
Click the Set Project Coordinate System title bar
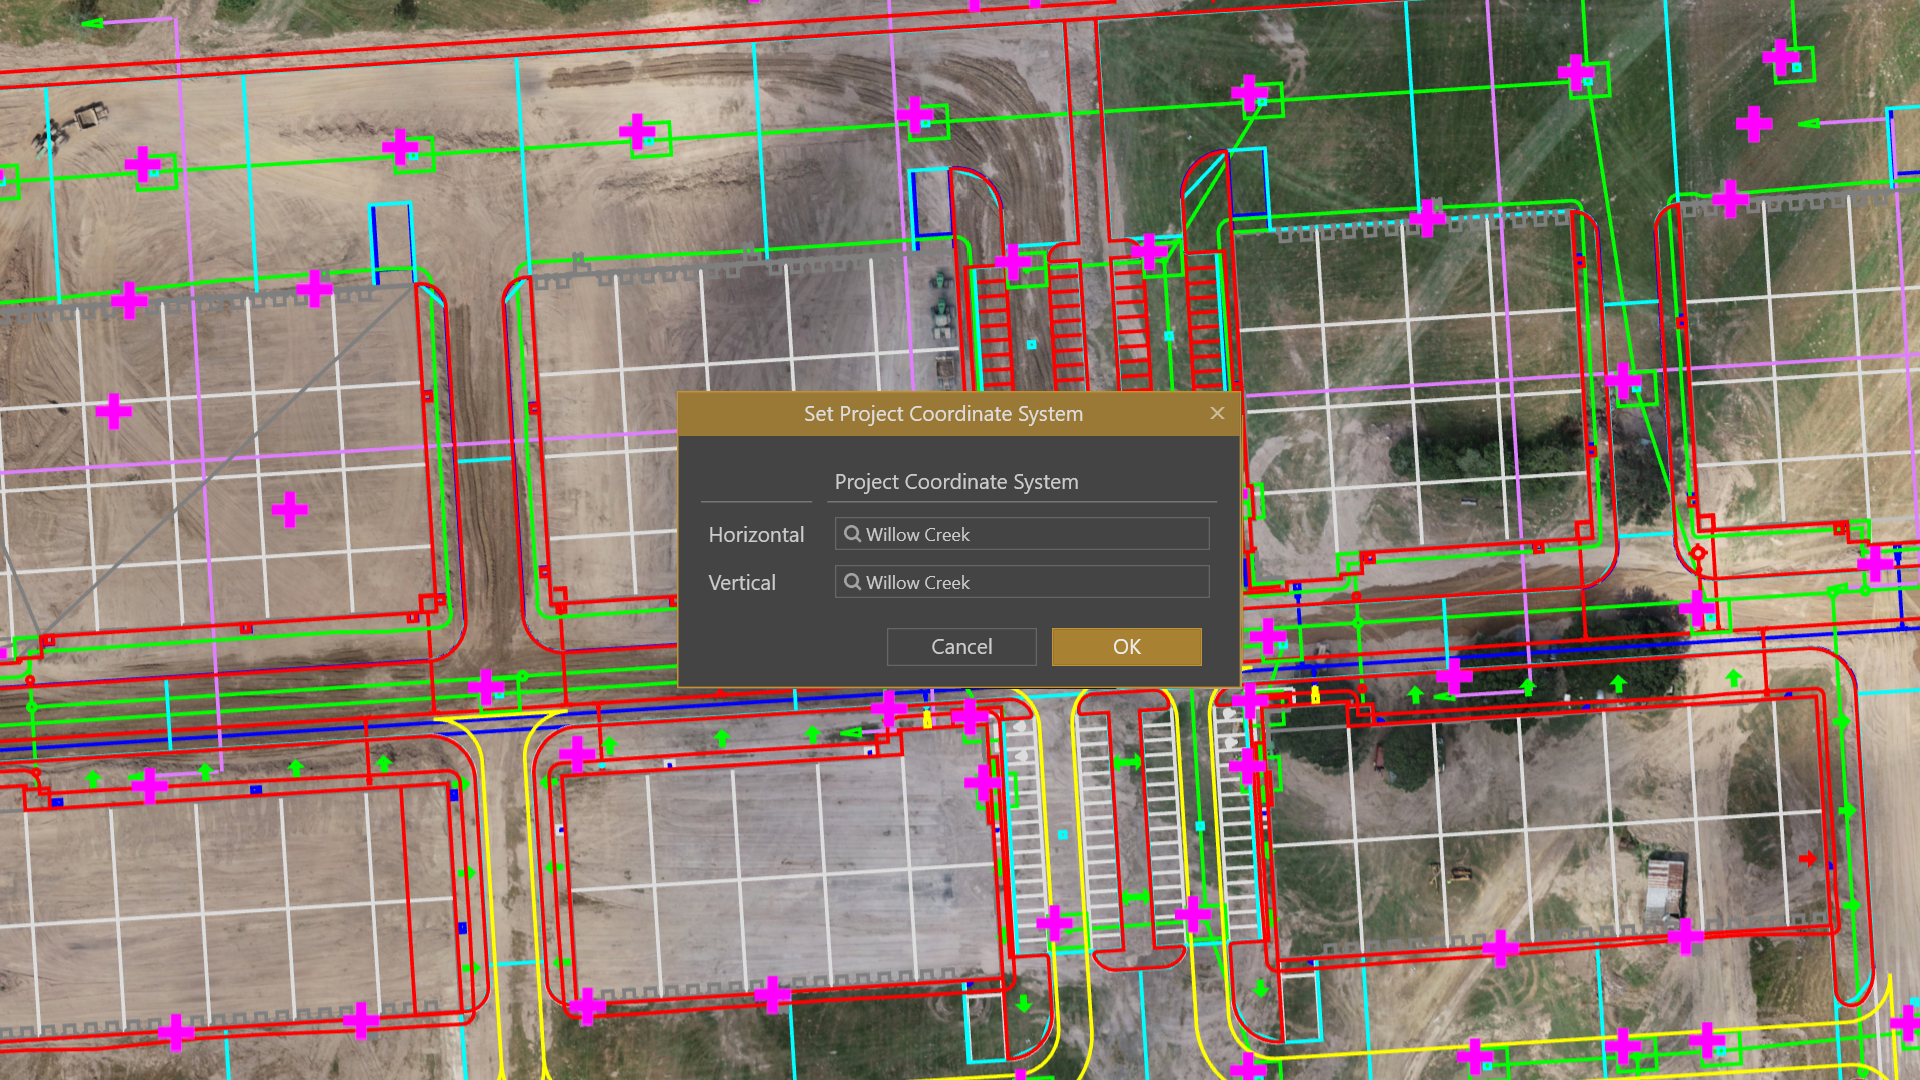point(942,414)
